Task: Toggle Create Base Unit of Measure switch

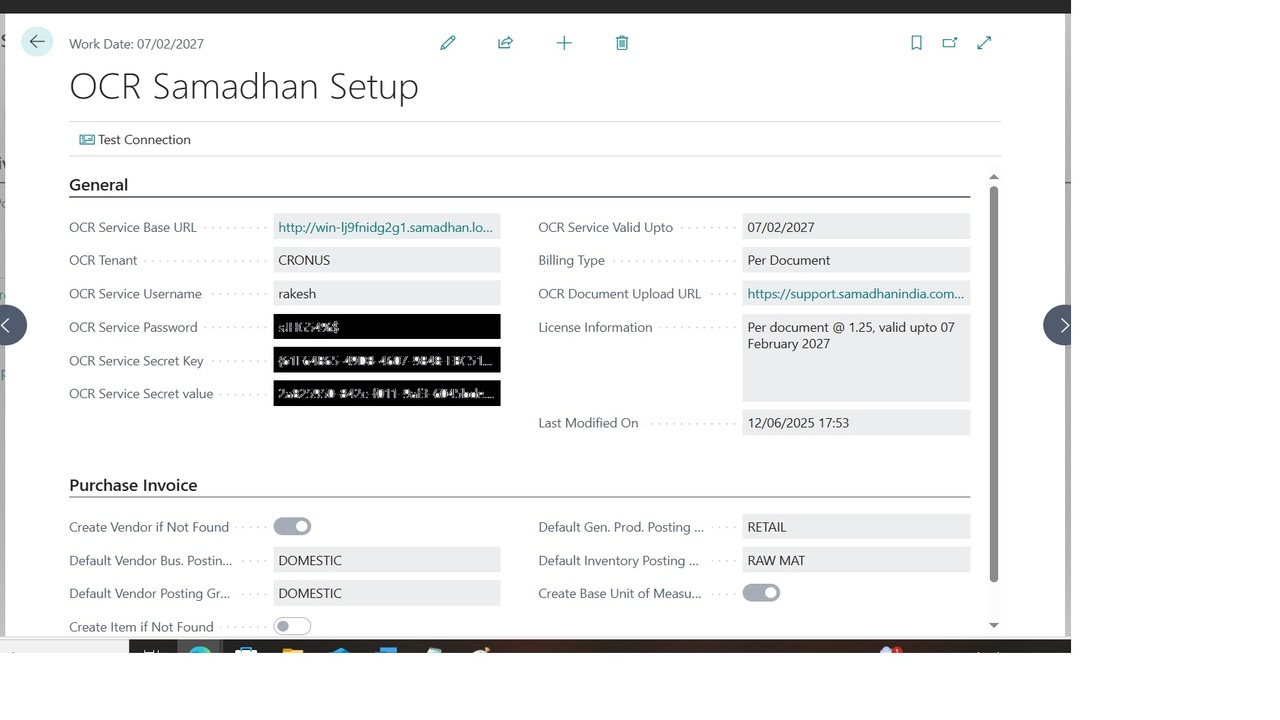Action: click(761, 593)
